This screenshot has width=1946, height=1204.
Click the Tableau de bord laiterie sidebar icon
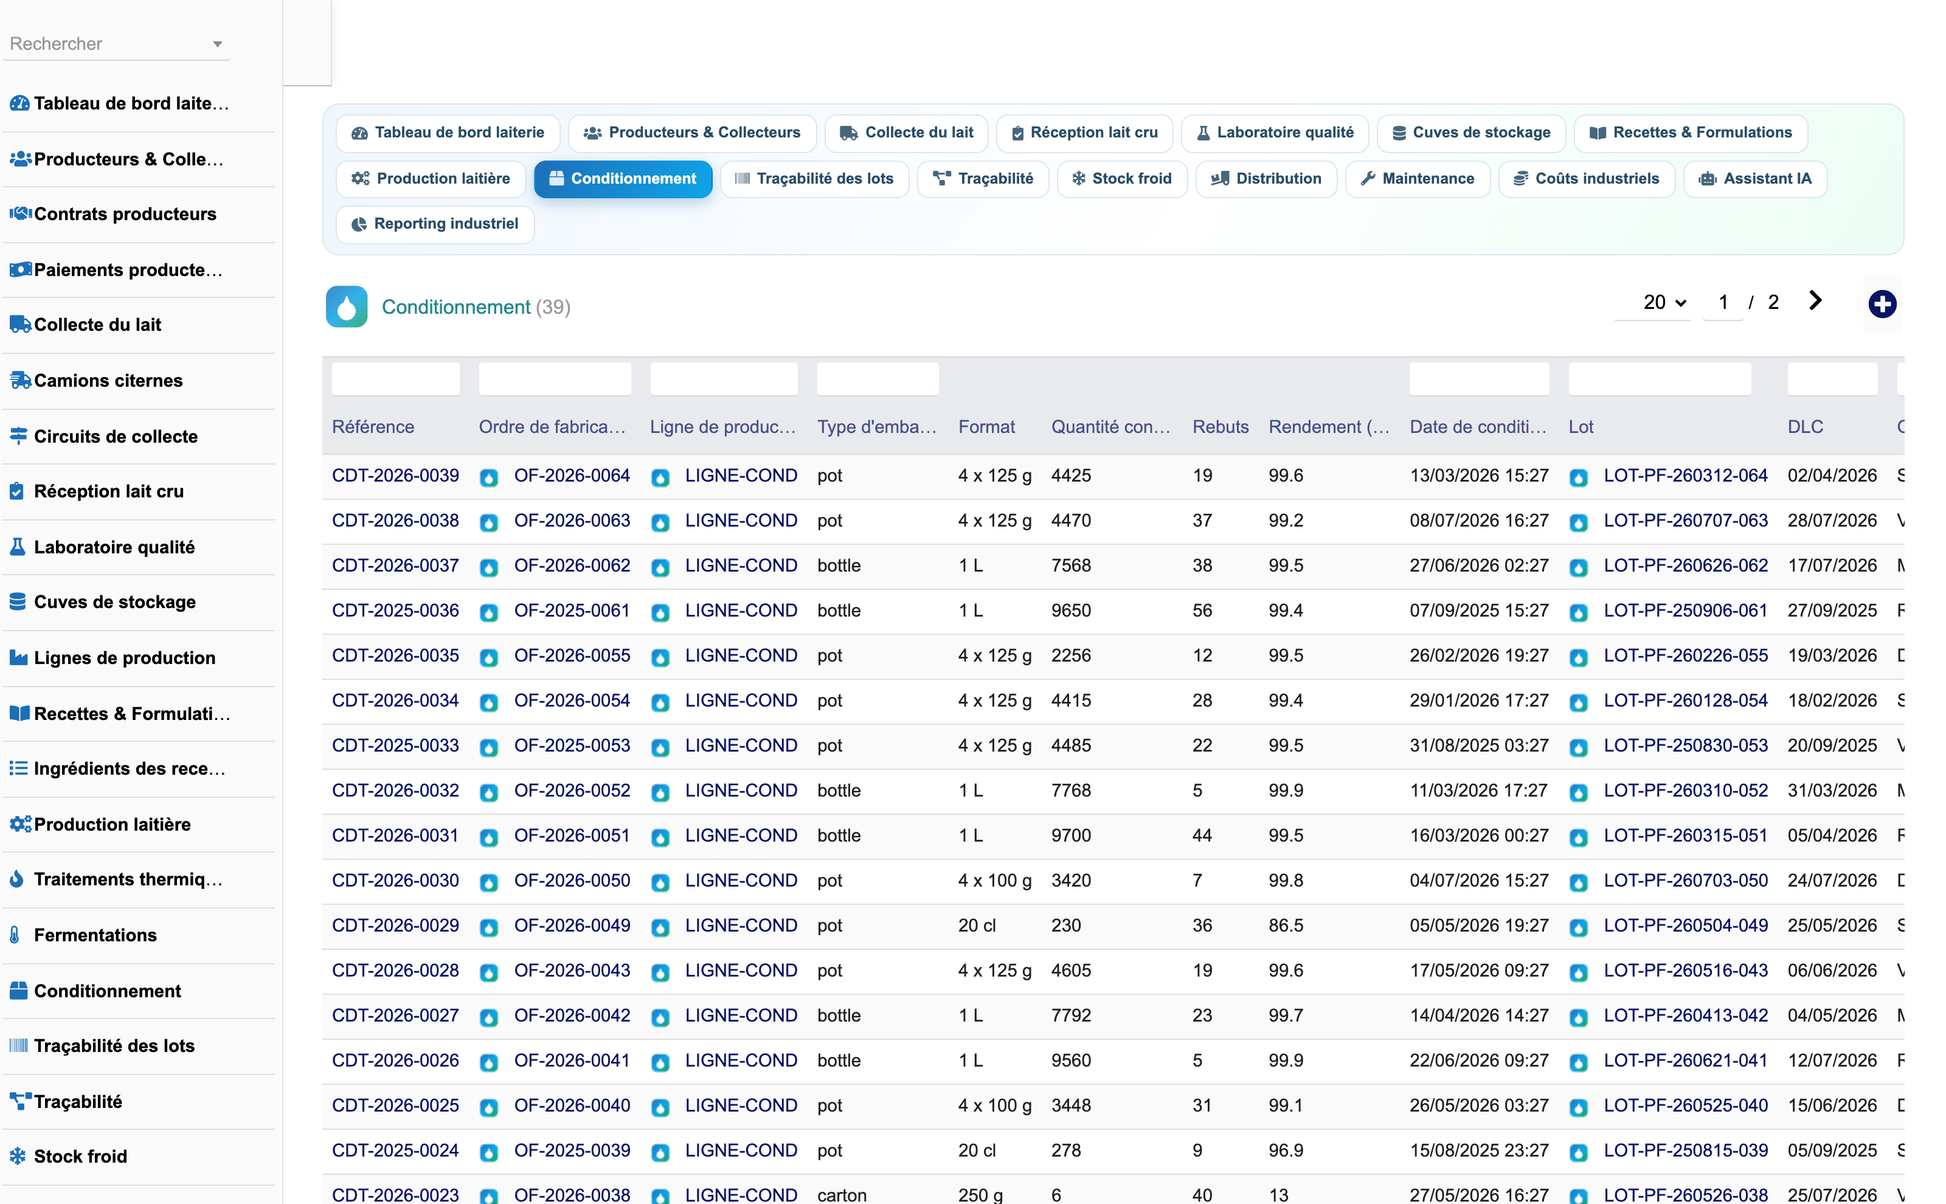(19, 103)
